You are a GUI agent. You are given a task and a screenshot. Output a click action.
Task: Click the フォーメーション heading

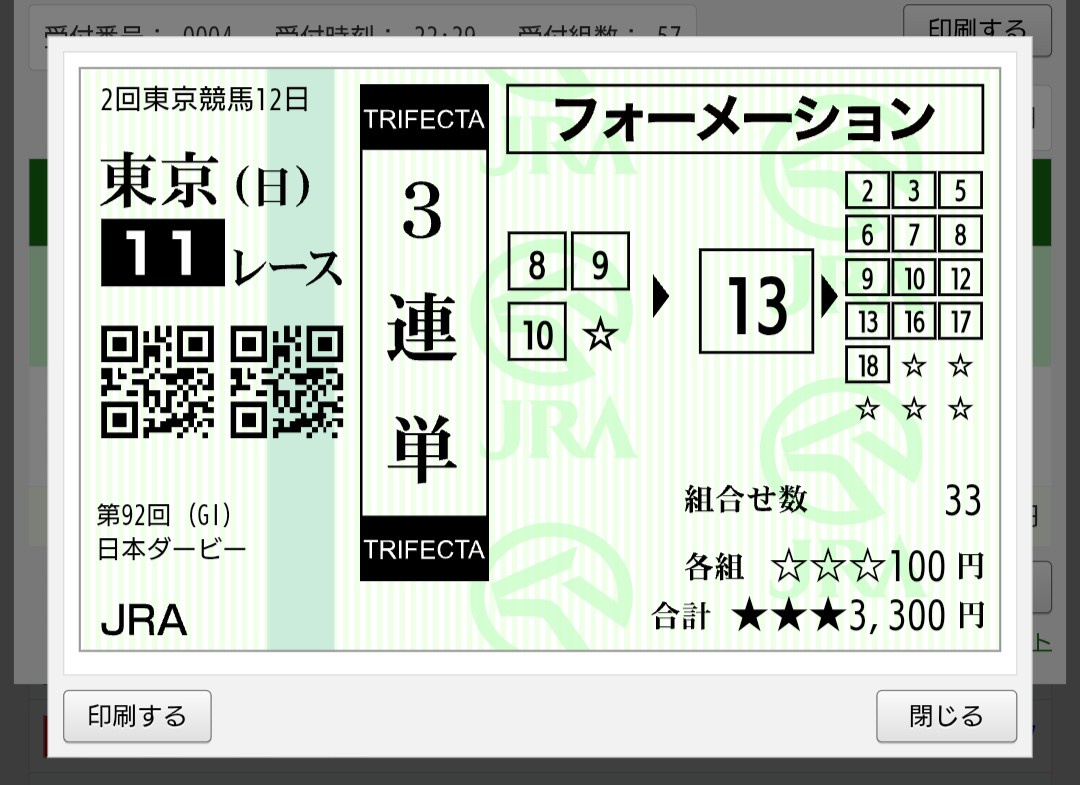745,119
